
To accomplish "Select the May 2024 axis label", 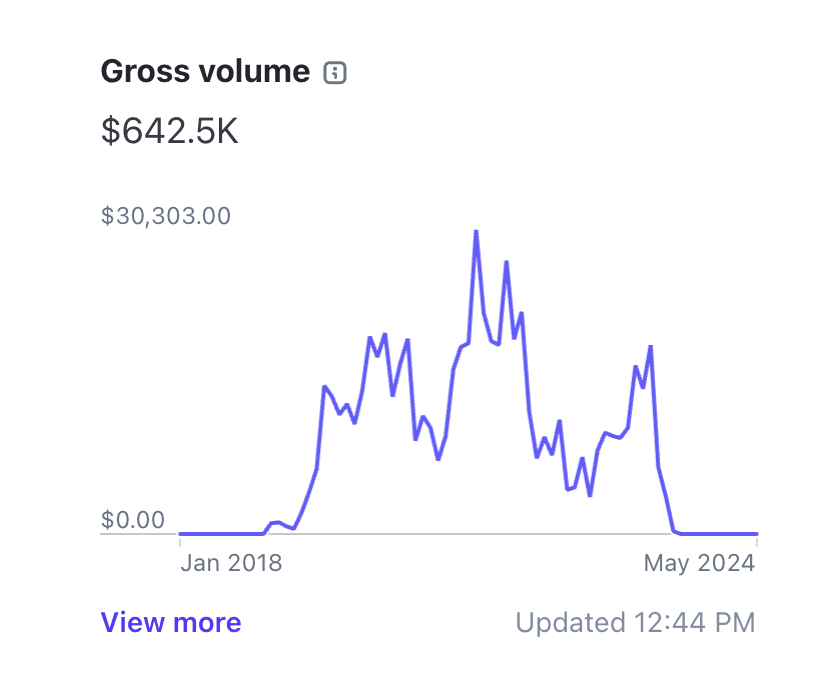I will pos(698,563).
